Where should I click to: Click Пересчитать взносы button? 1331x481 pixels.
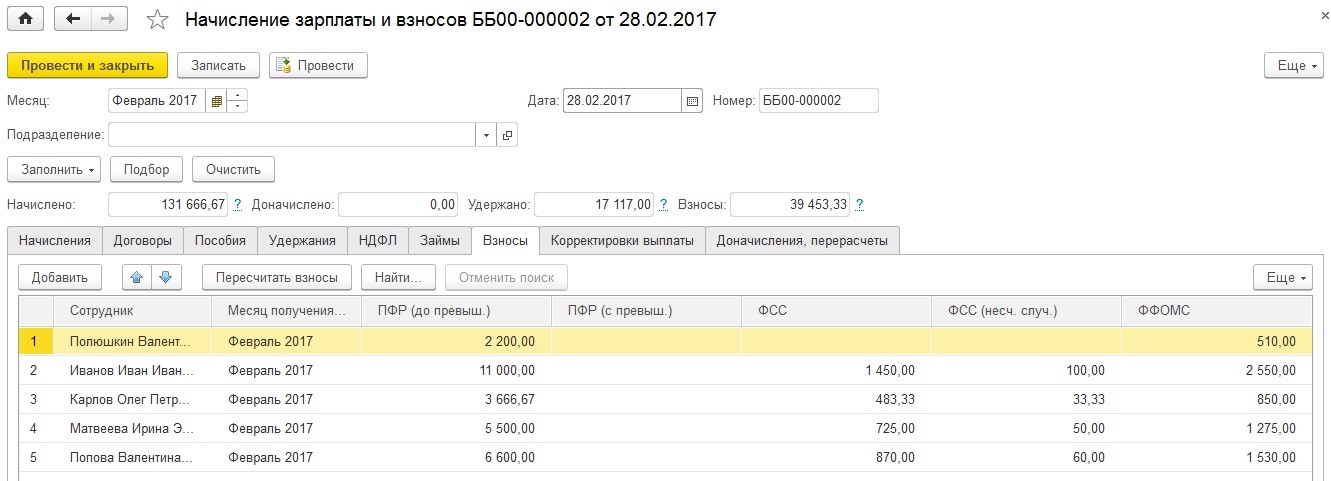point(277,277)
